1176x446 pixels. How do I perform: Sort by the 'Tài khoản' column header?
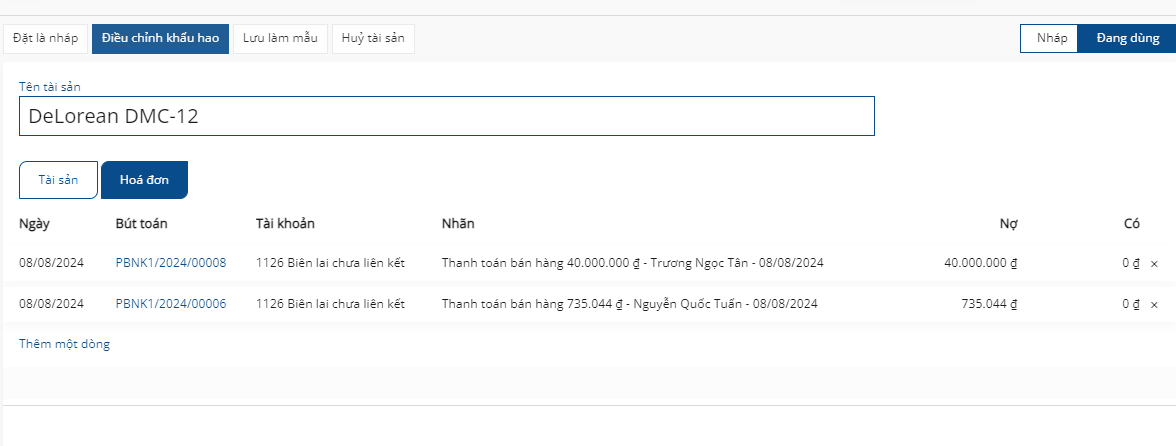coord(286,223)
